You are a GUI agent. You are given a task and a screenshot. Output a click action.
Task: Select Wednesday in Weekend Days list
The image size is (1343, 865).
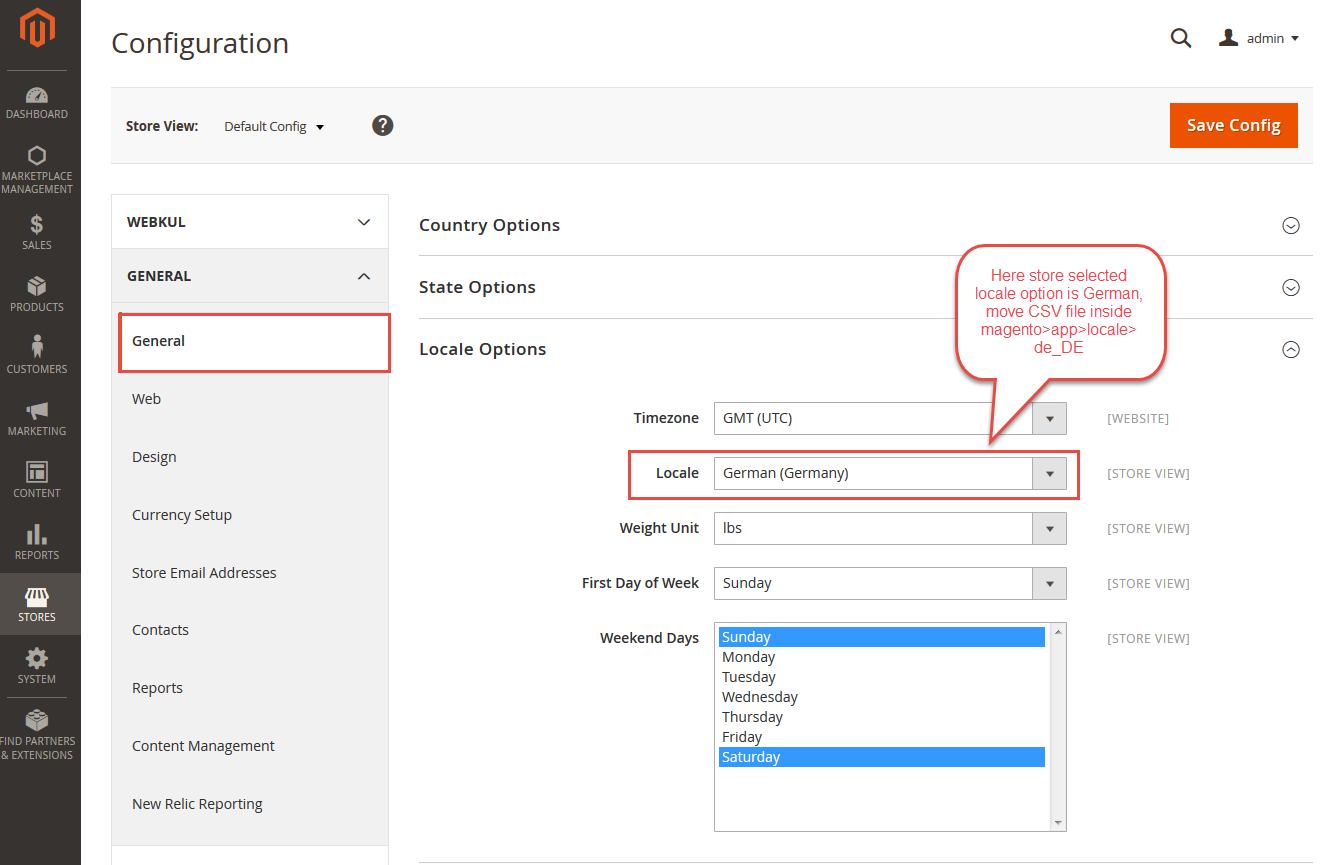(x=760, y=697)
